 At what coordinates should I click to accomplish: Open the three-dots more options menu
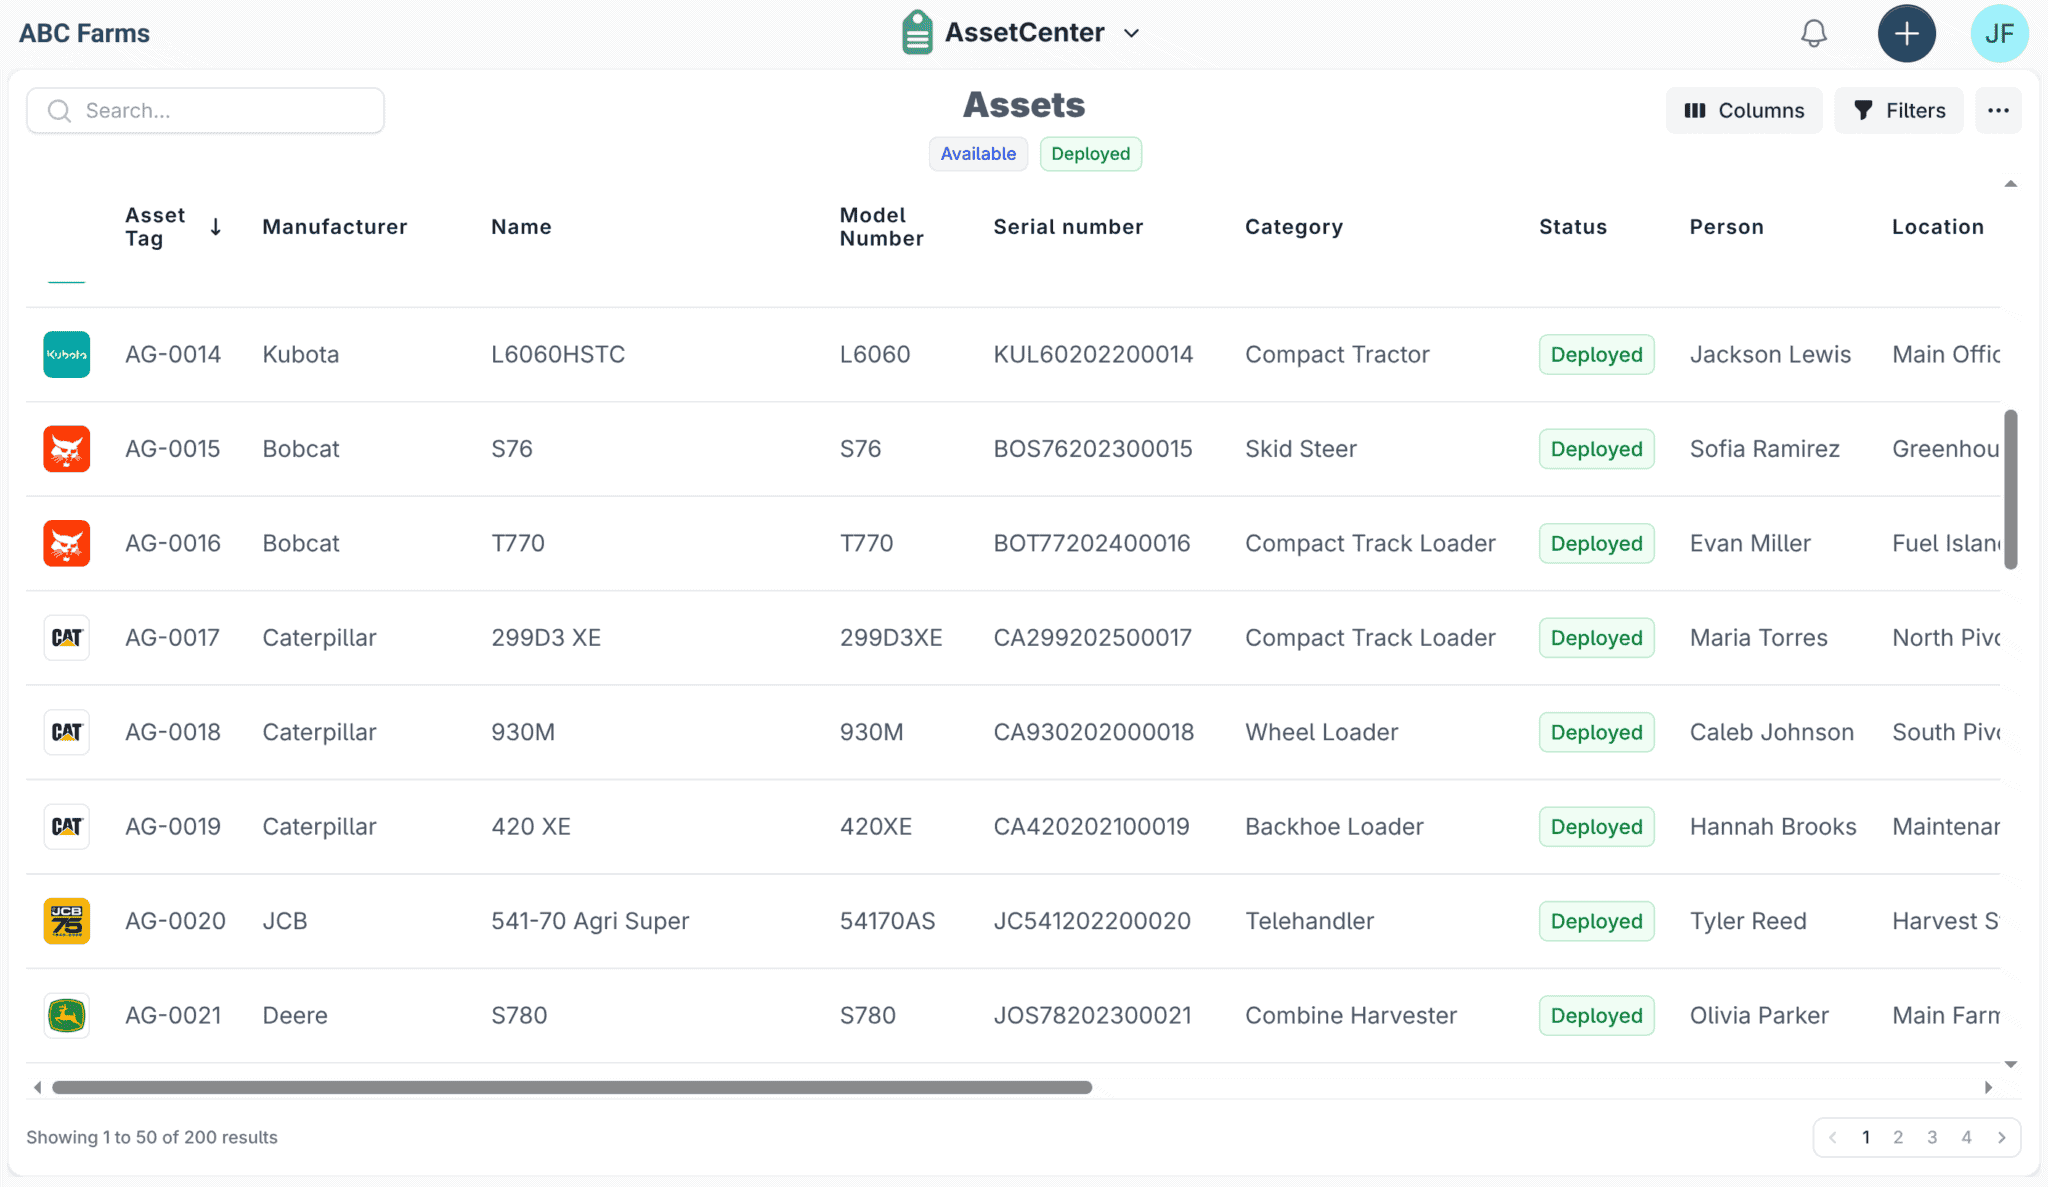pyautogui.click(x=1998, y=111)
